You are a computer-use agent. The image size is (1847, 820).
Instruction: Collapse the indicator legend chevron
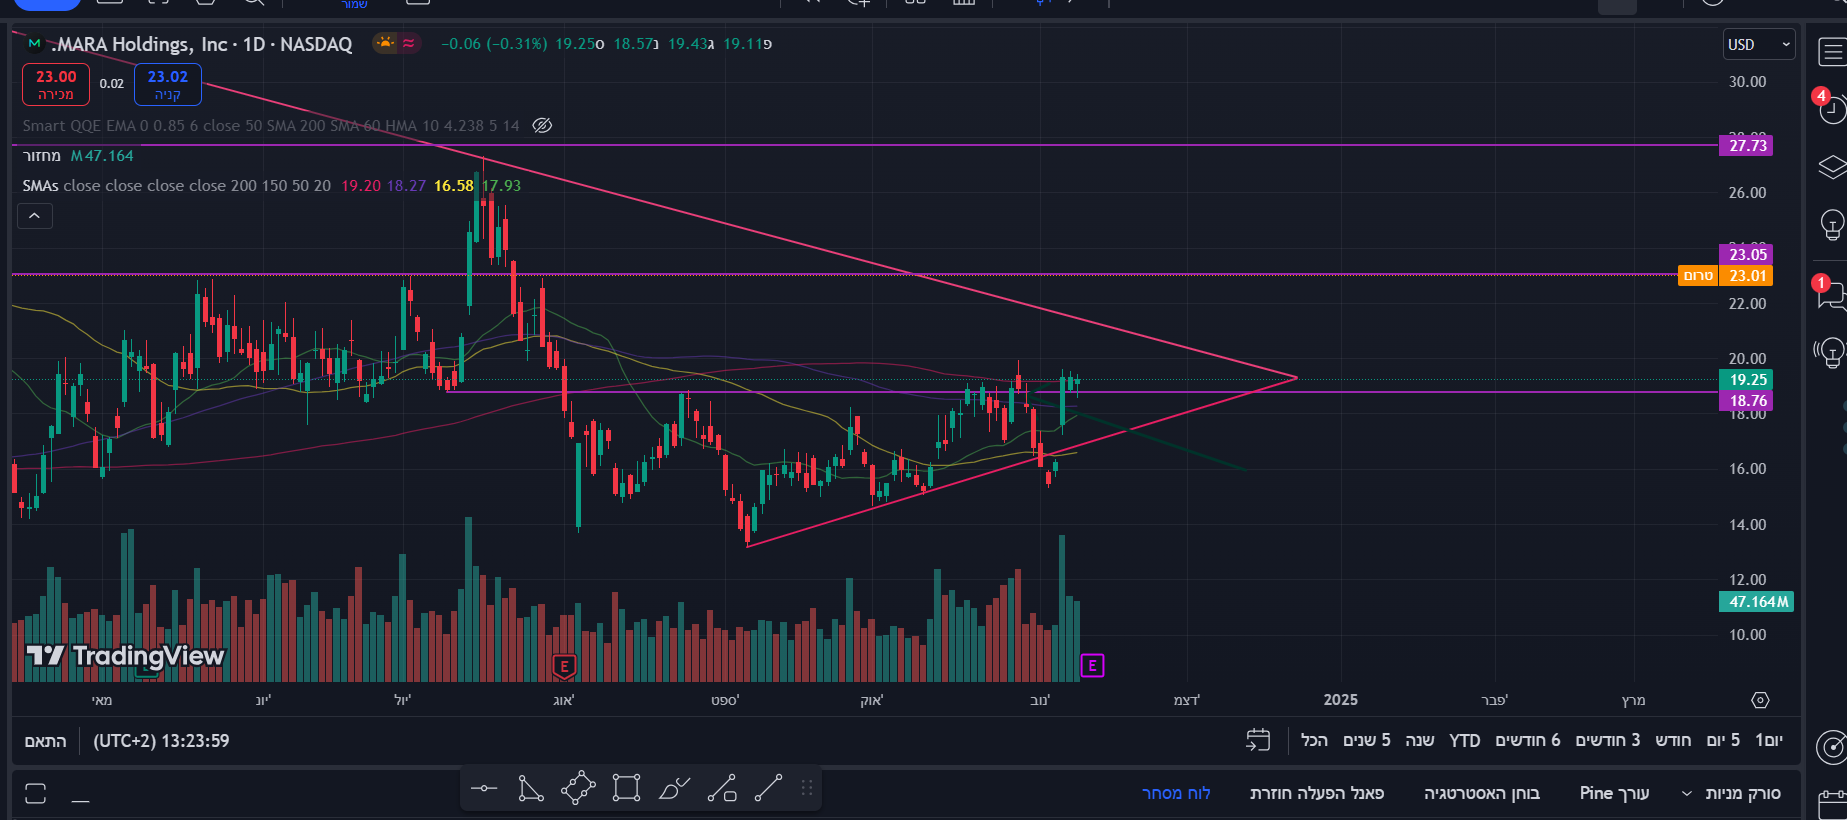click(x=35, y=216)
